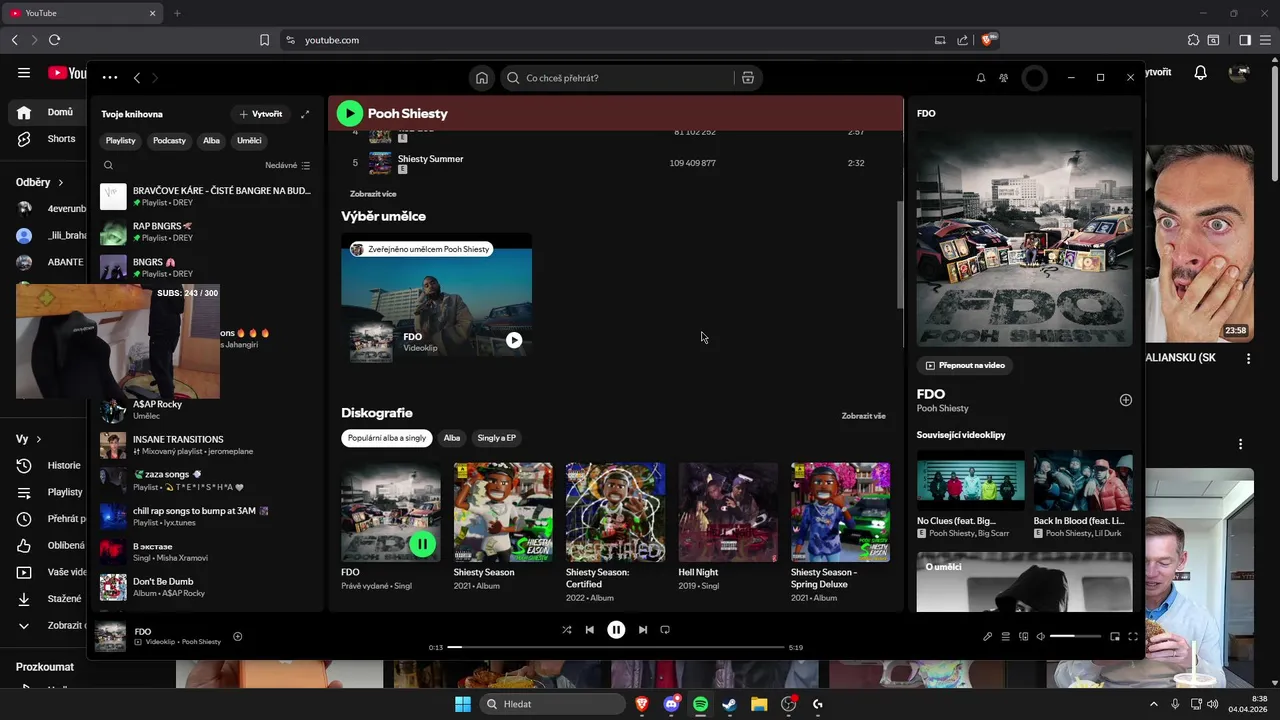
Task: Mute the Spotify volume
Action: [x=1040, y=636]
